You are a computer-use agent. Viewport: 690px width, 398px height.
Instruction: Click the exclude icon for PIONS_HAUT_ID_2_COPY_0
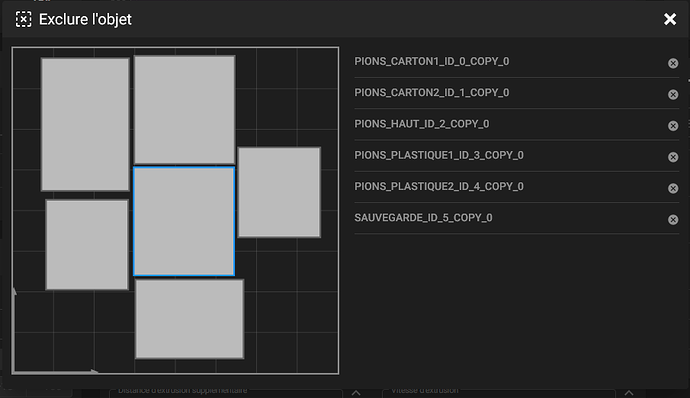point(673,125)
